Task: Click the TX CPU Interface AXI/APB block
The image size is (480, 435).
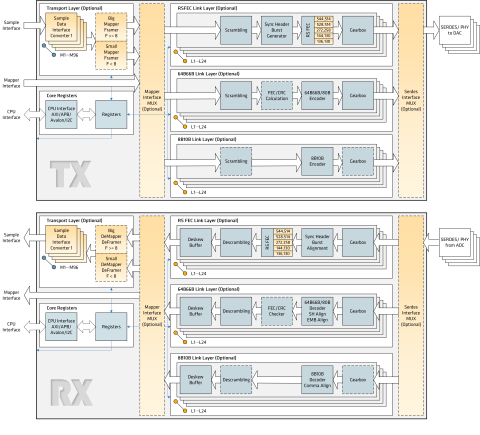Action: point(61,114)
